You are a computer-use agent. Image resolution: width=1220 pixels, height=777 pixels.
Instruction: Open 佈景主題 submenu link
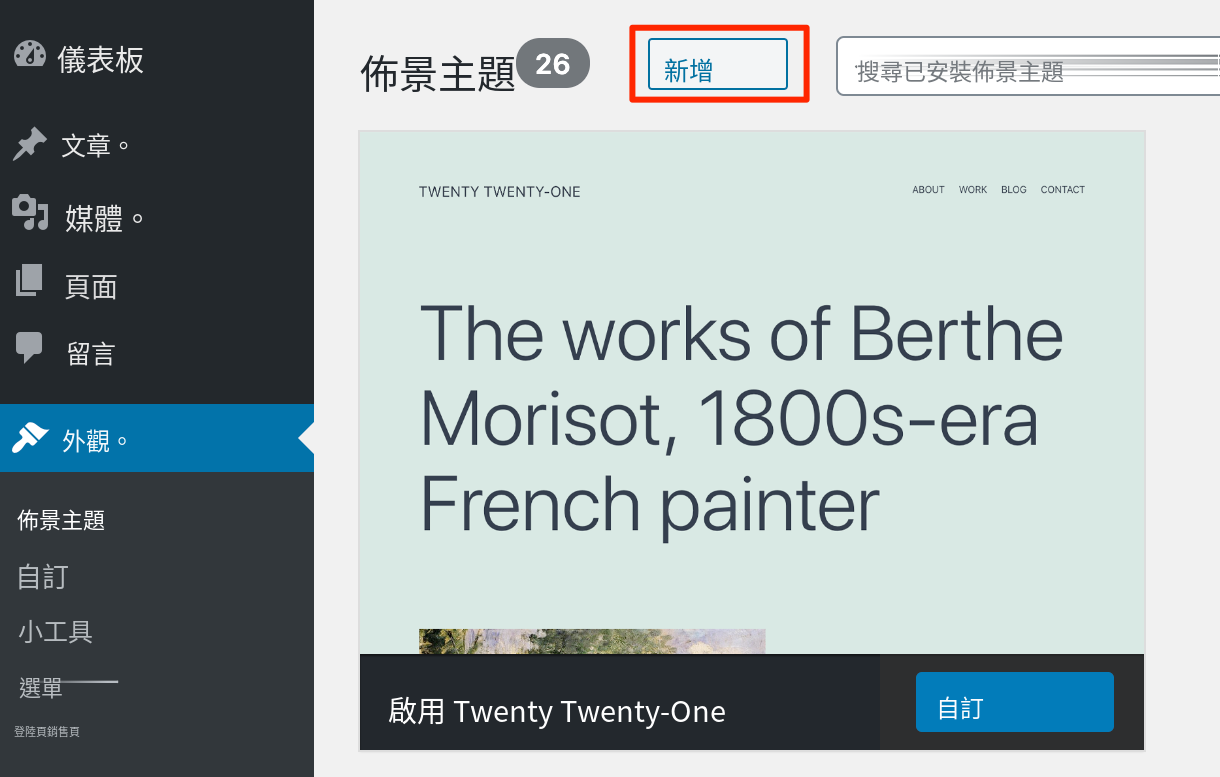(62, 520)
